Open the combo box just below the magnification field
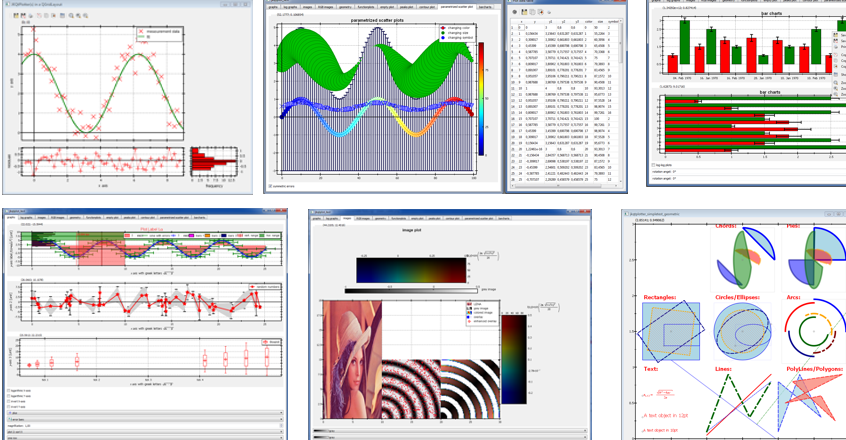Screen dimensions: 846x440 145,432
